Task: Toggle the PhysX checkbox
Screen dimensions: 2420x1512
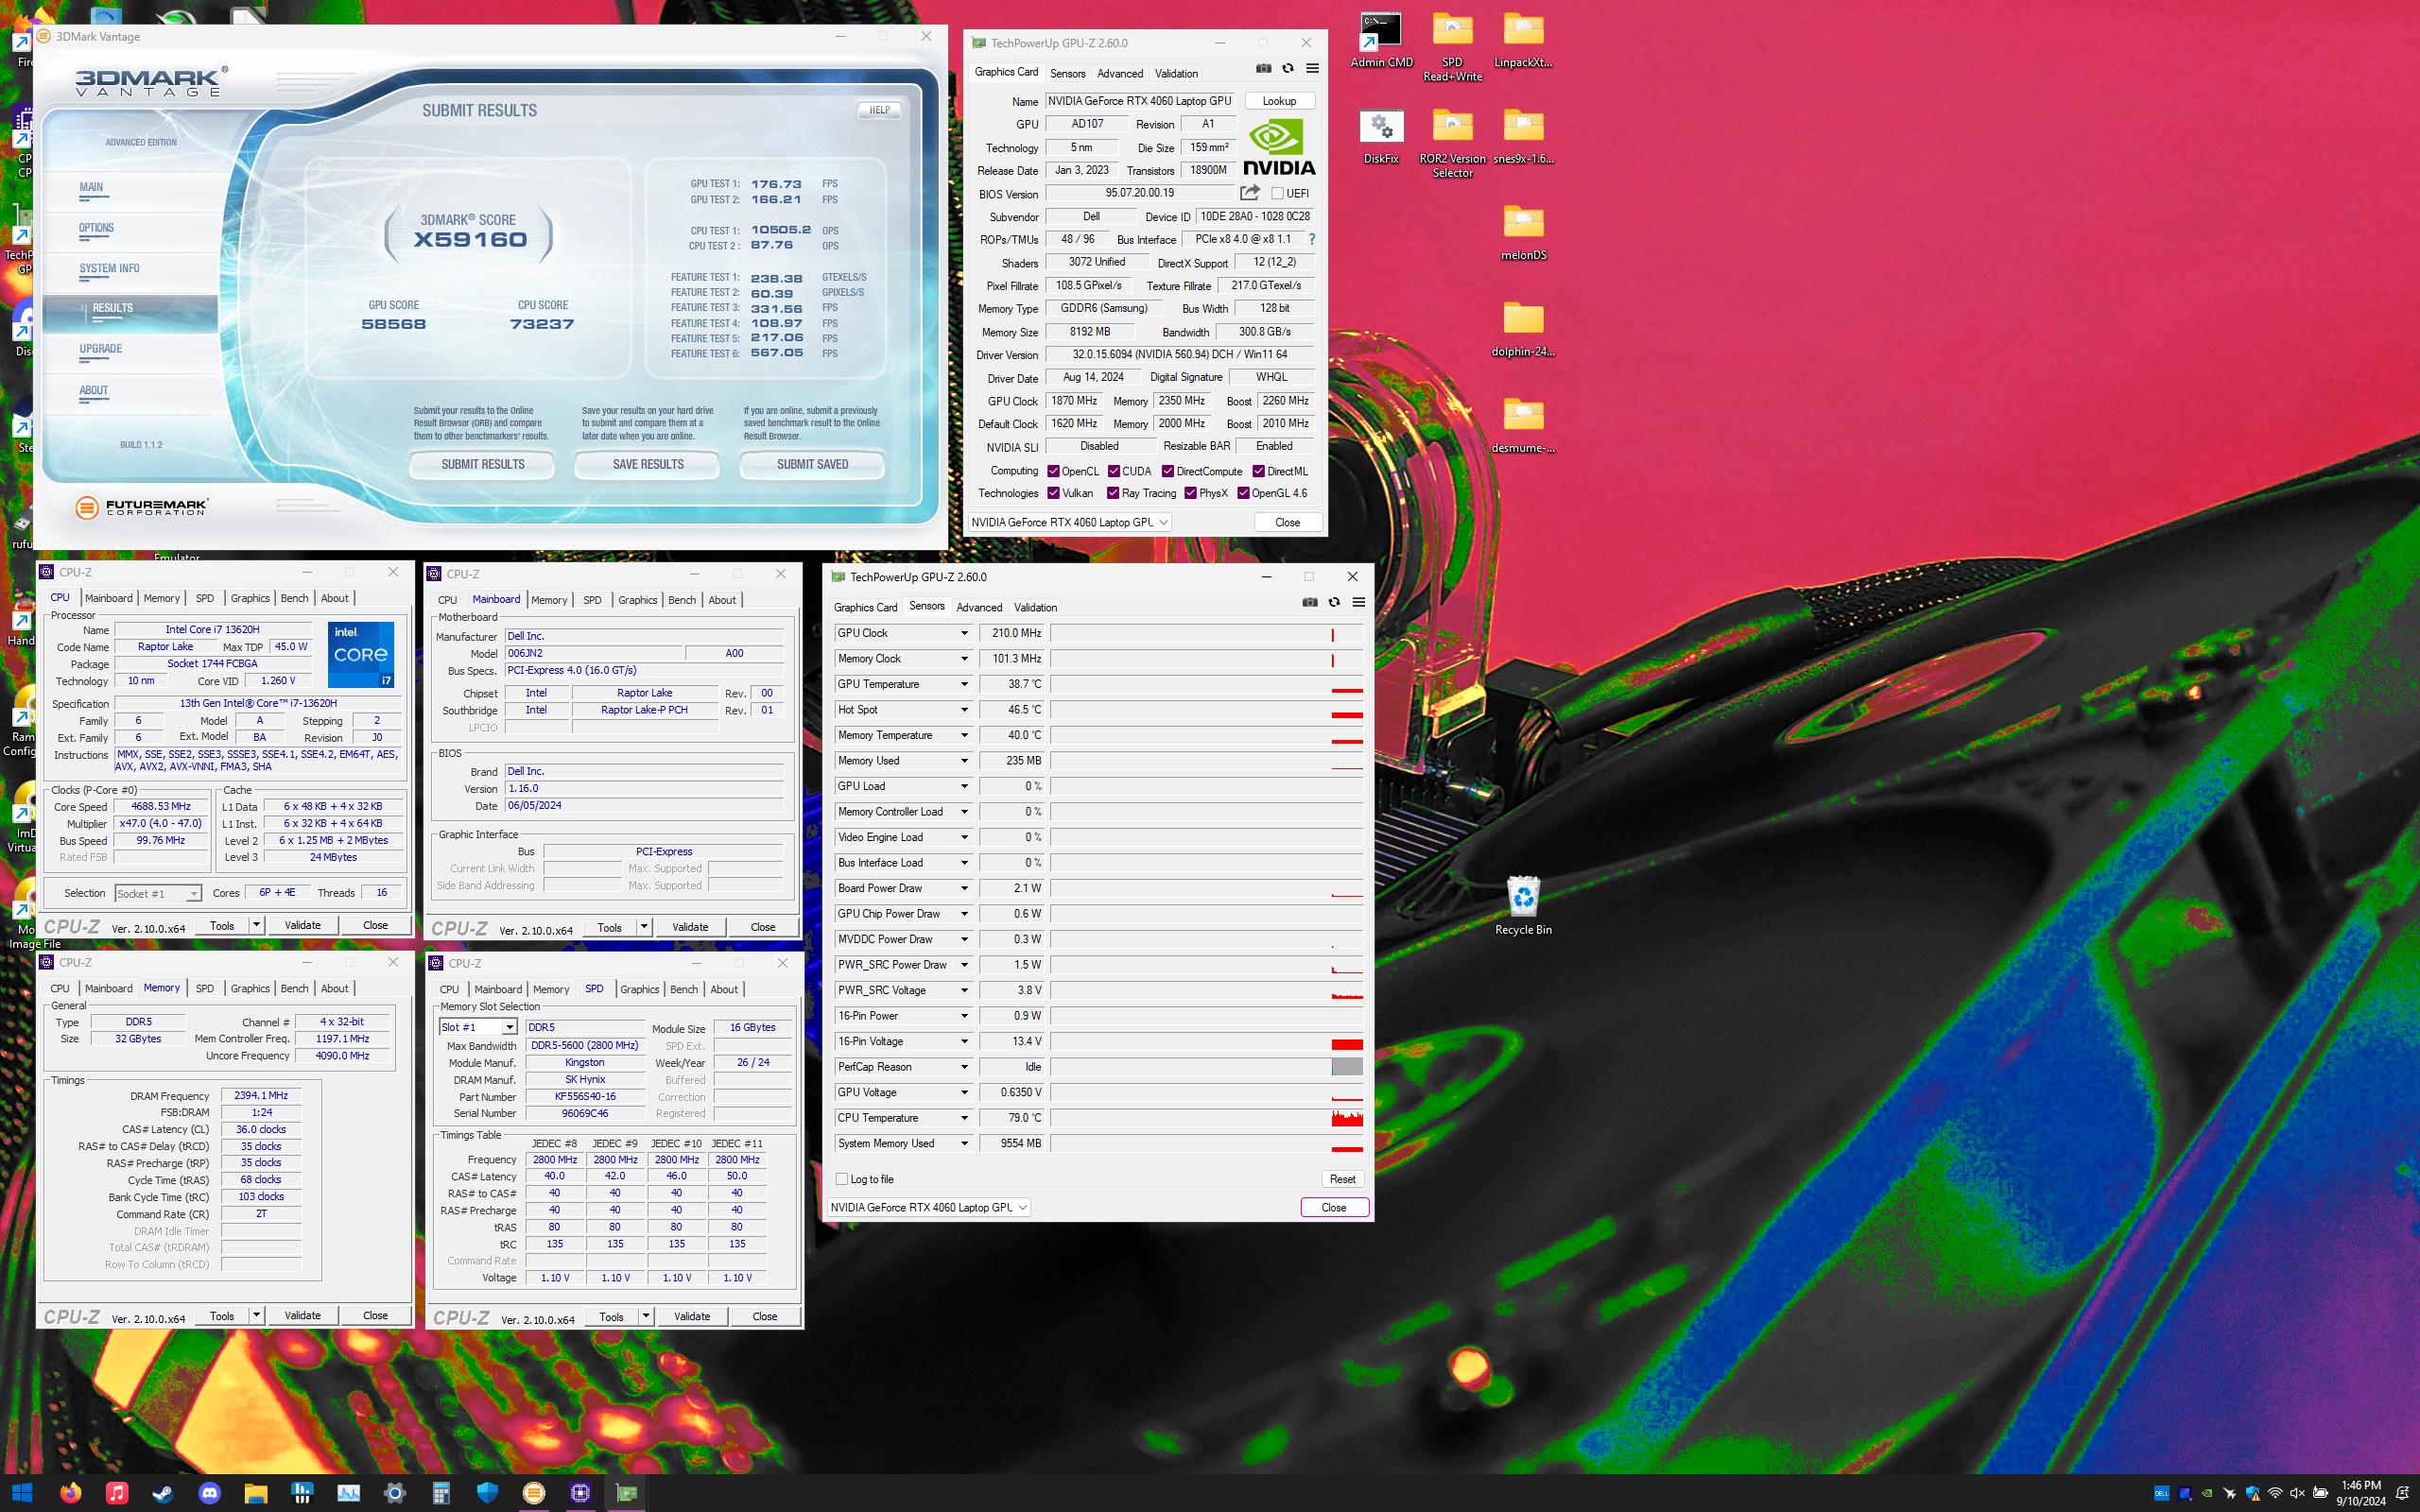Action: pyautogui.click(x=1190, y=493)
